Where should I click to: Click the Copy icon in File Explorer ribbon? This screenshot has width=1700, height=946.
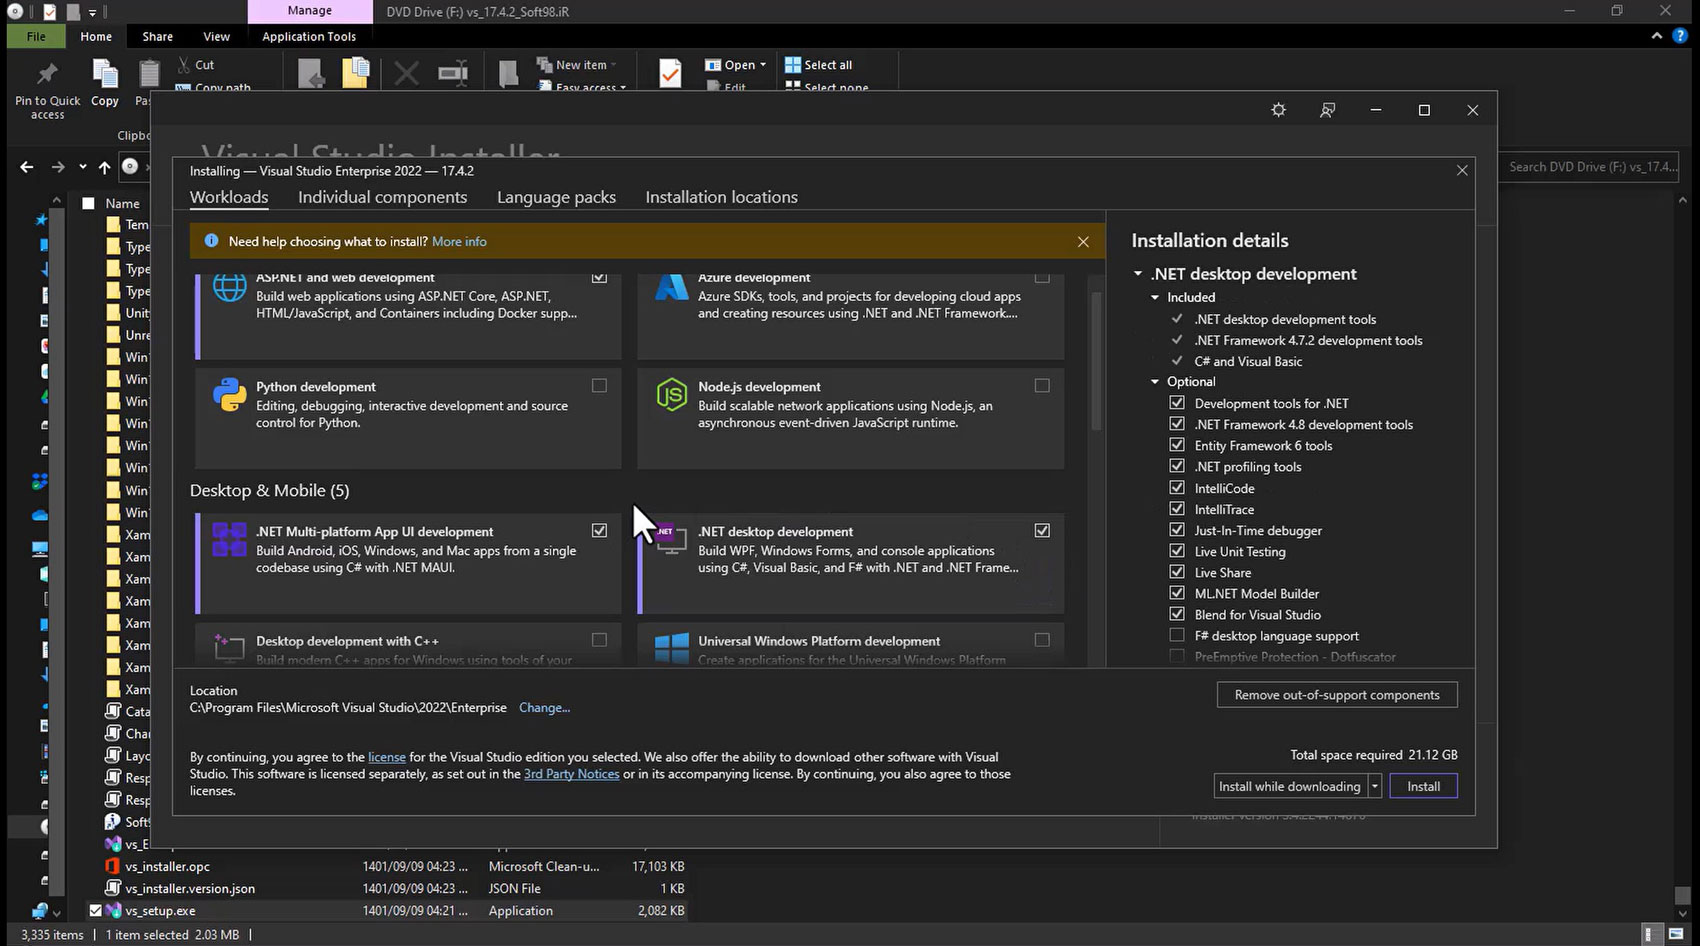(x=105, y=74)
